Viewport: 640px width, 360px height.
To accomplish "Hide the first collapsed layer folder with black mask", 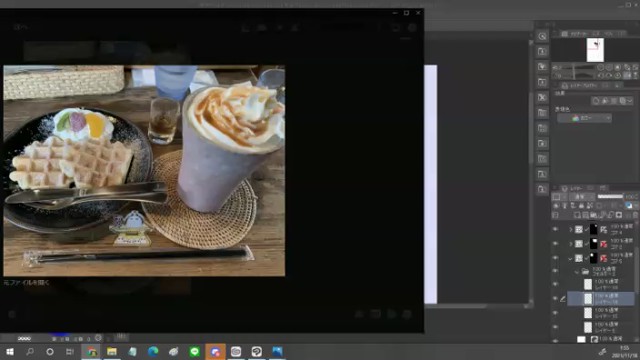I will click(x=555, y=229).
